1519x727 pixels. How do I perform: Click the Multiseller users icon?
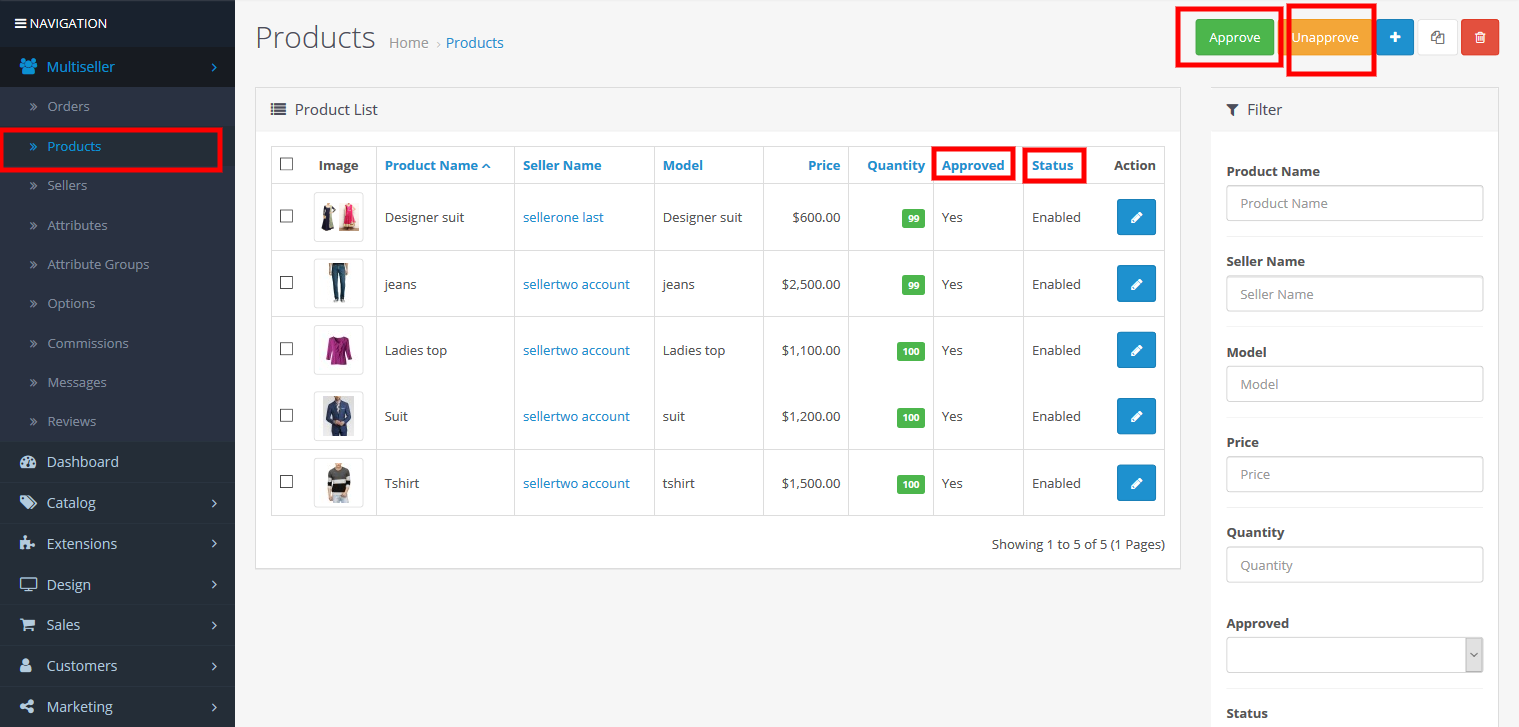[x=29, y=67]
